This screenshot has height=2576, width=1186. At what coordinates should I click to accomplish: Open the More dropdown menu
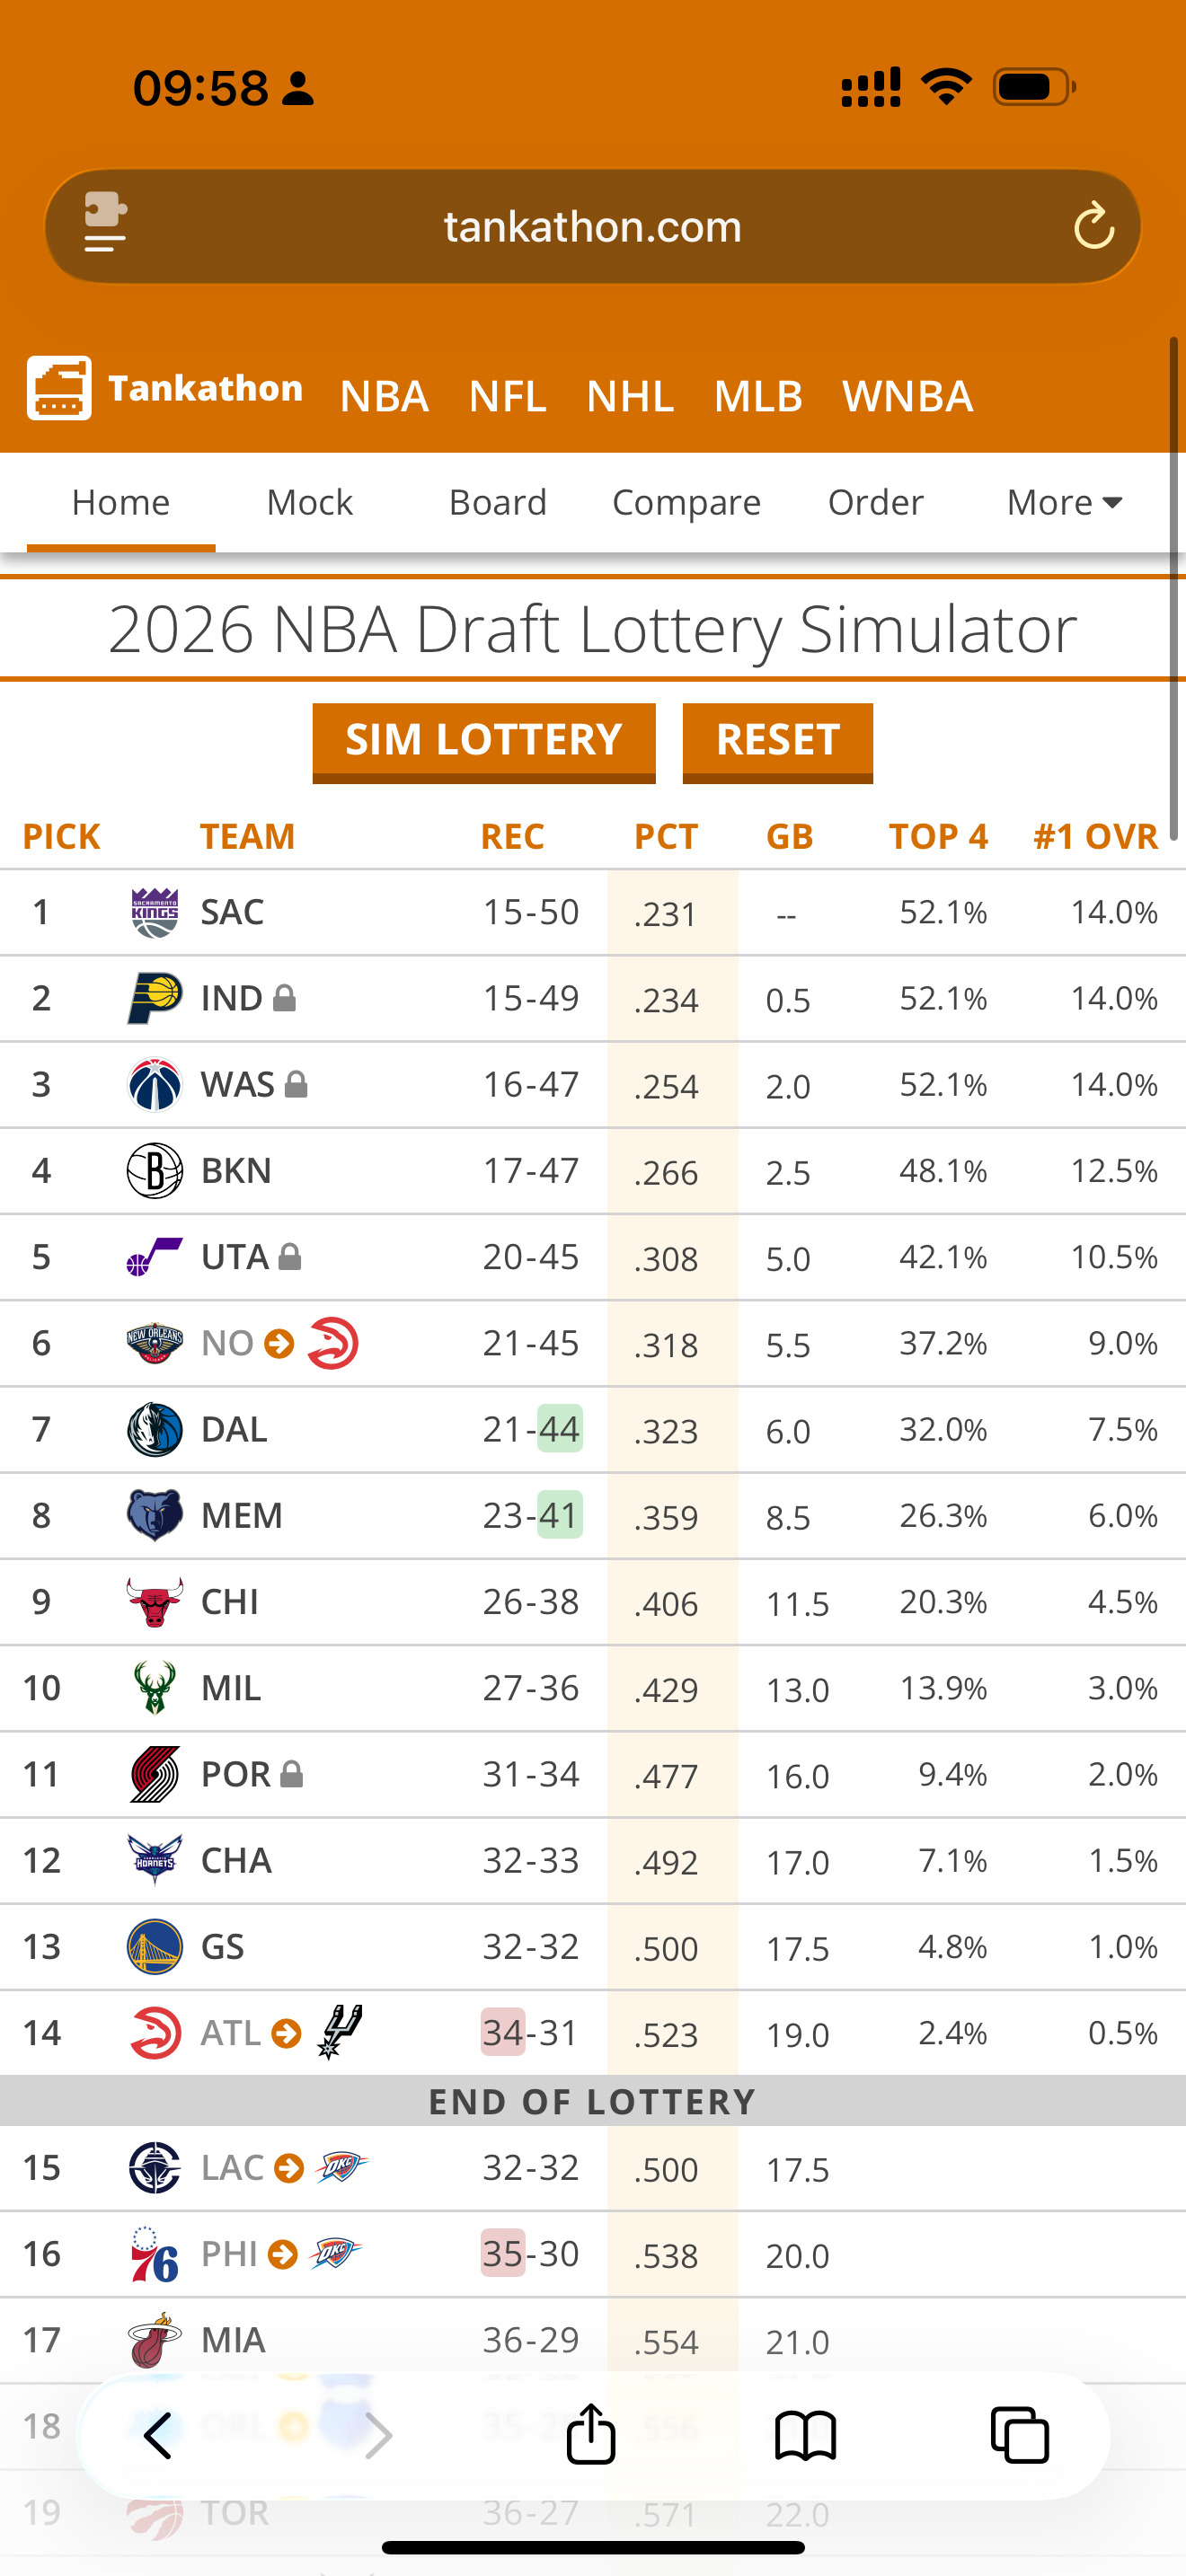(1063, 503)
